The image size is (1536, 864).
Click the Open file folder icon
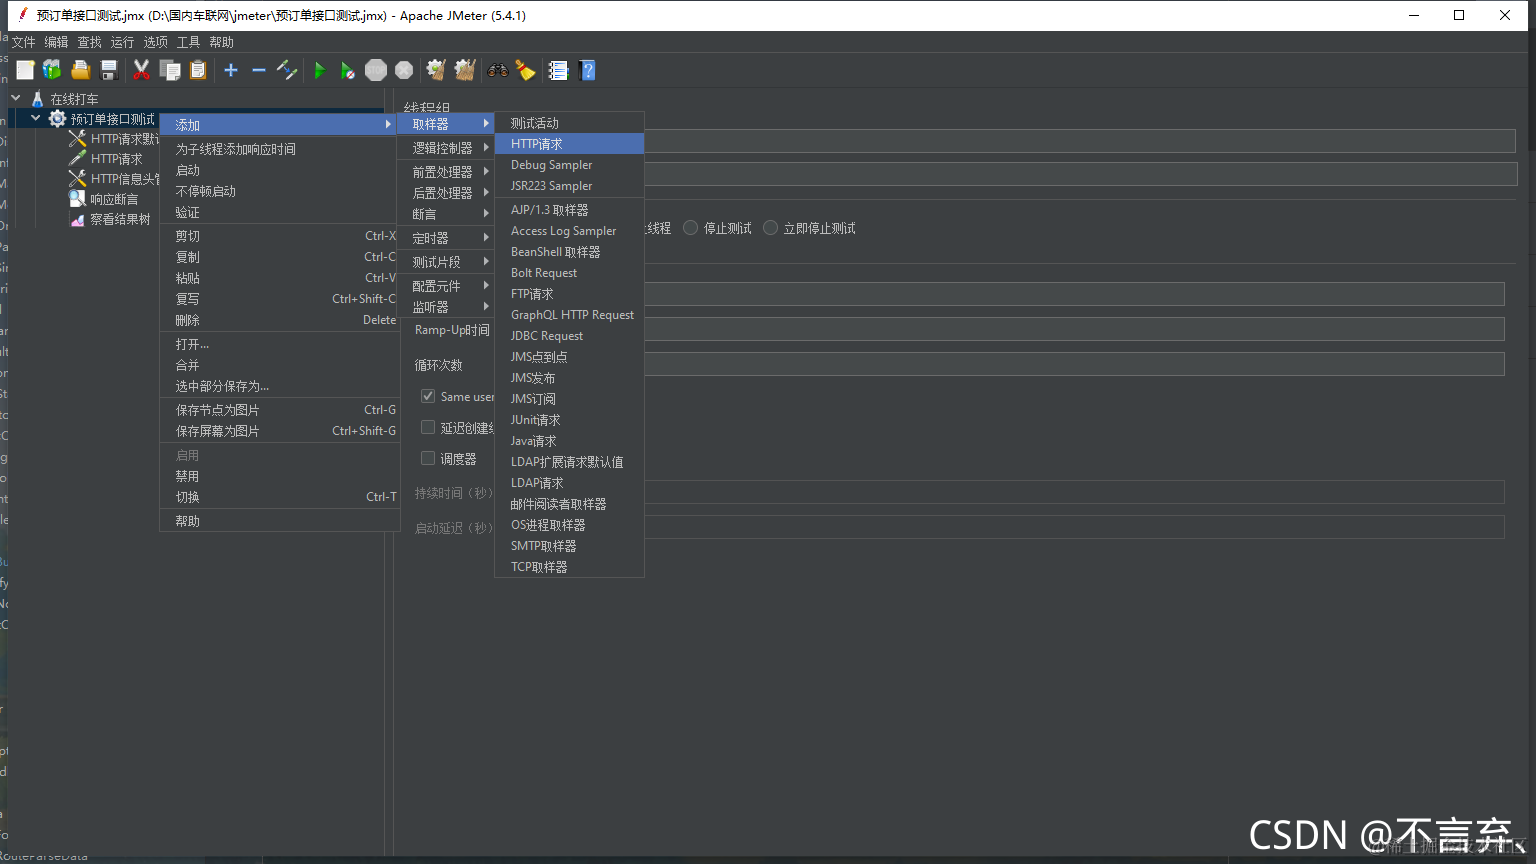click(x=81, y=70)
